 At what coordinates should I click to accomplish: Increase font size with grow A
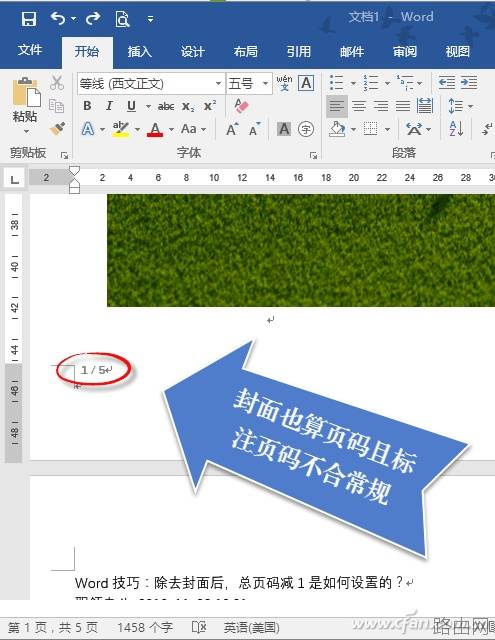tap(232, 129)
